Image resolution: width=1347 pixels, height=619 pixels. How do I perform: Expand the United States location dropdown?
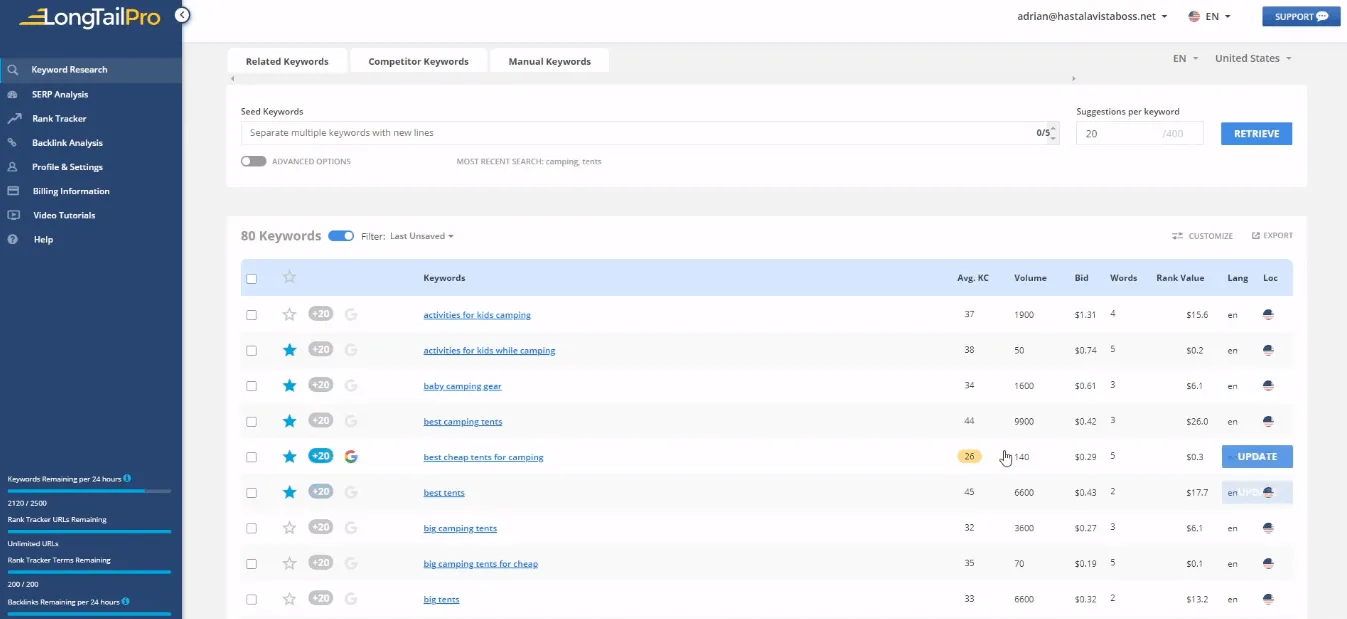pos(1252,59)
